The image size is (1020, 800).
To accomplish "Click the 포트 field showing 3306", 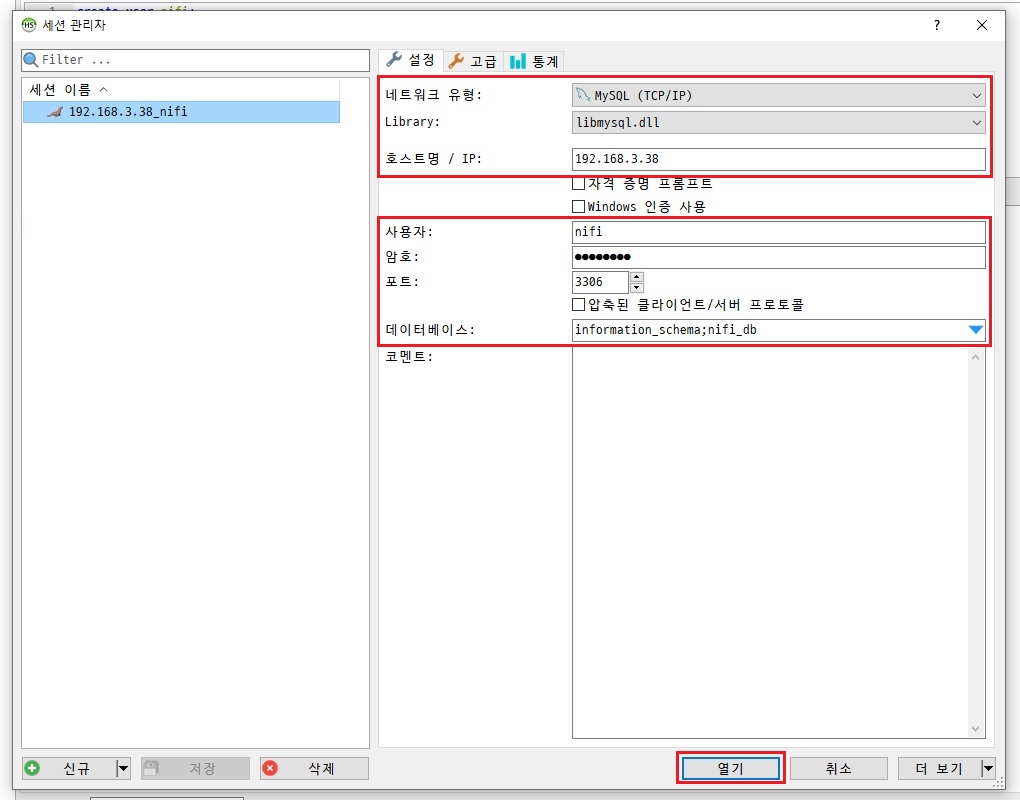I will click(600, 282).
